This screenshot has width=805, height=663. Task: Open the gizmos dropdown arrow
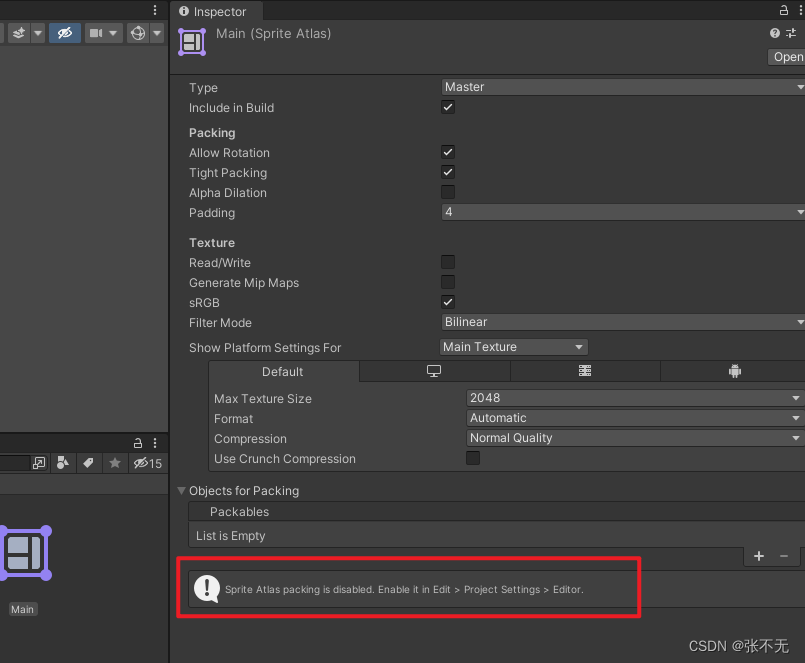click(157, 33)
